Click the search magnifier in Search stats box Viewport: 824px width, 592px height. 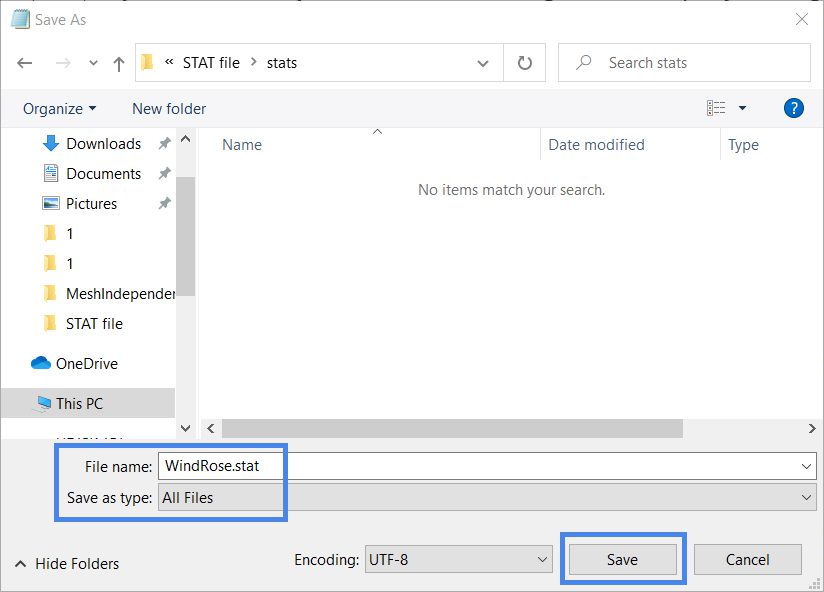(582, 62)
